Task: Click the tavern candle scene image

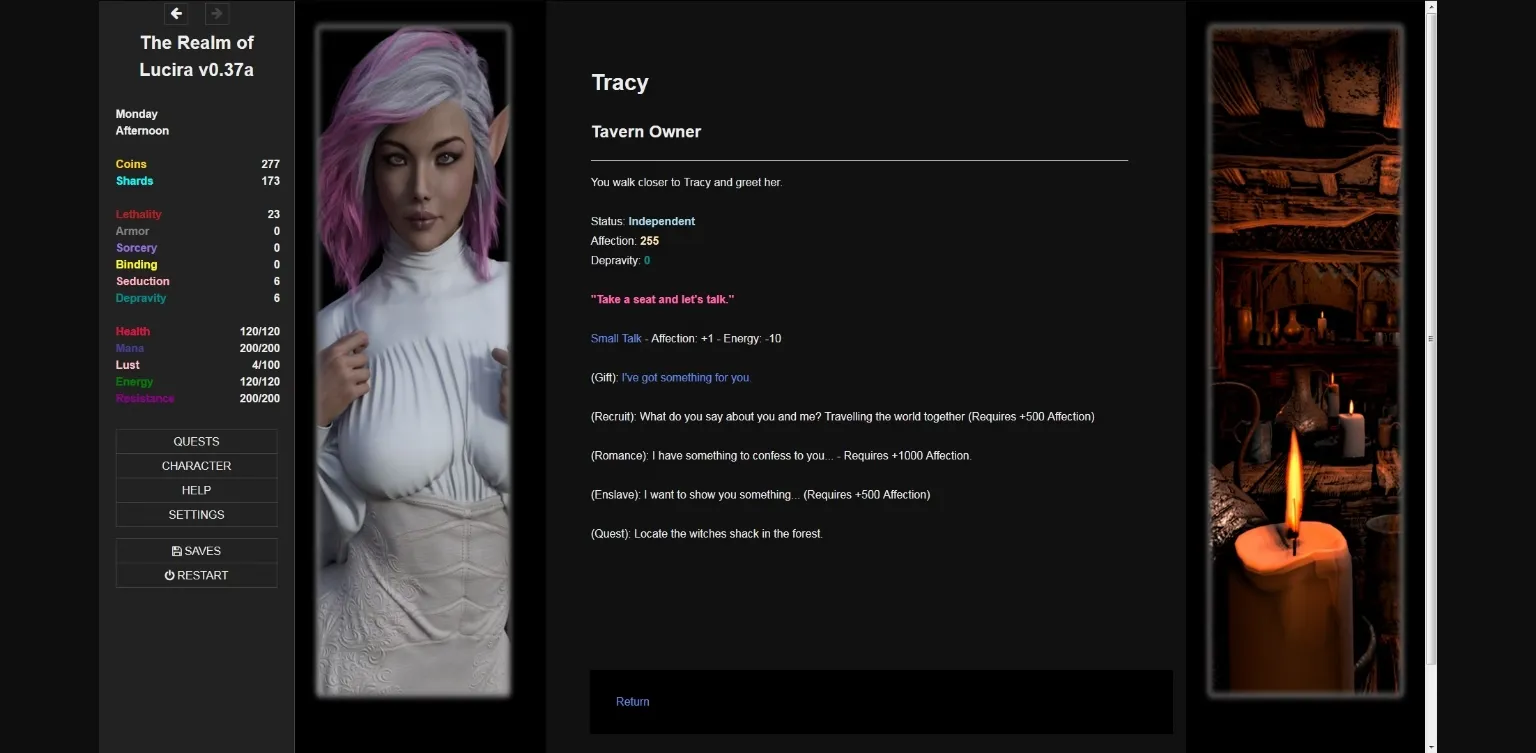Action: pyautogui.click(x=1305, y=360)
